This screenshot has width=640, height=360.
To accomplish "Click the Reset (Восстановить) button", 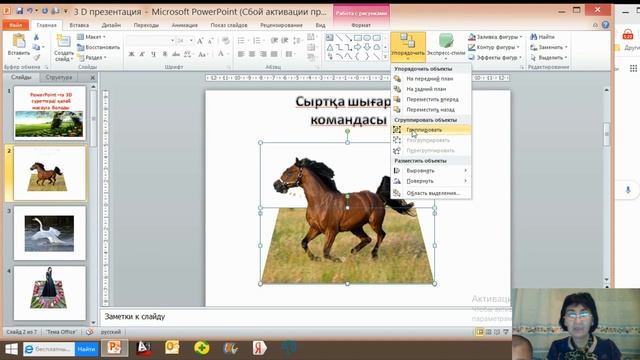I will (99, 47).
